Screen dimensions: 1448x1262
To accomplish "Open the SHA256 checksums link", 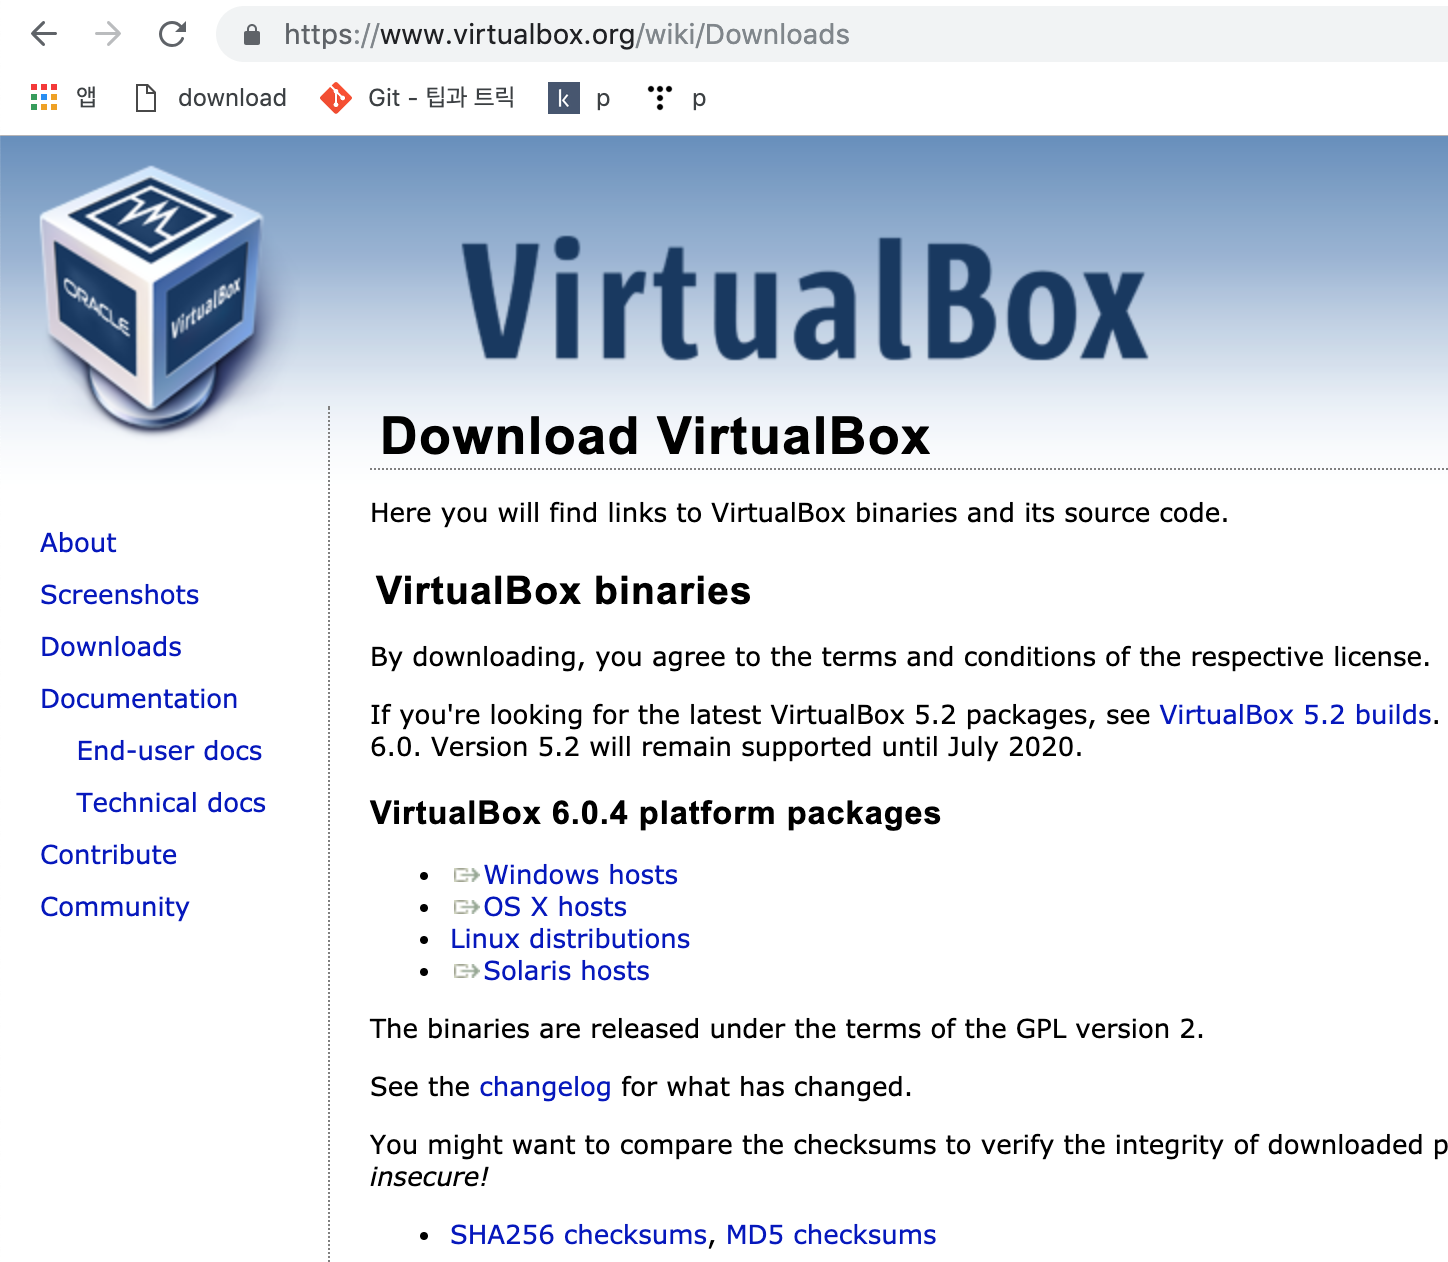I will point(578,1235).
